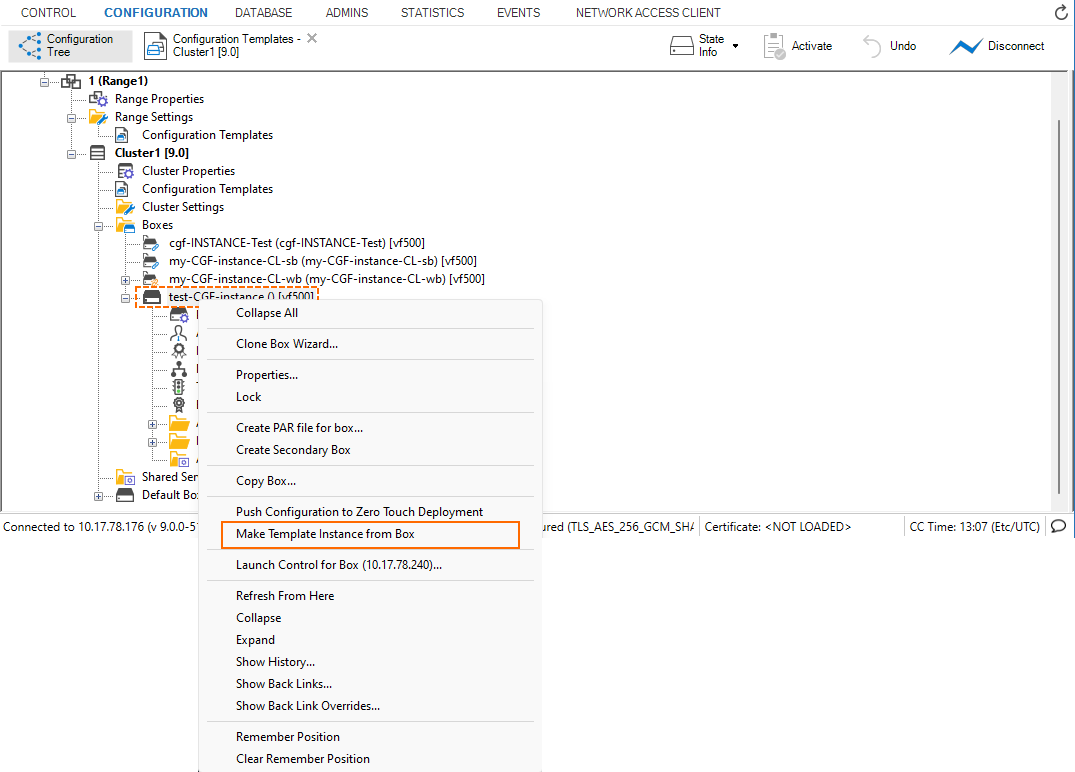Viewport: 1075px width, 772px height.
Task: Choose Remember Position entry
Action: [x=370, y=737]
